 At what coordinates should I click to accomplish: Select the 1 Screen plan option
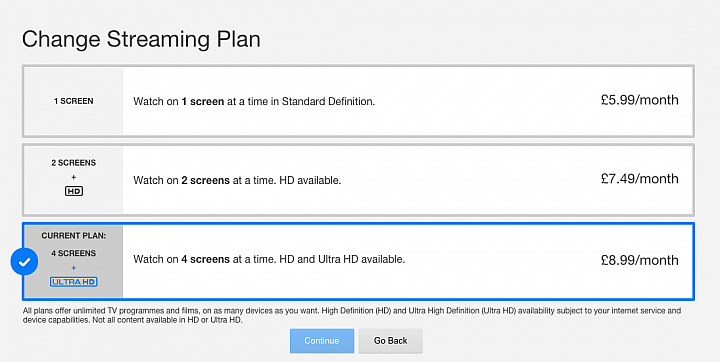(358, 101)
